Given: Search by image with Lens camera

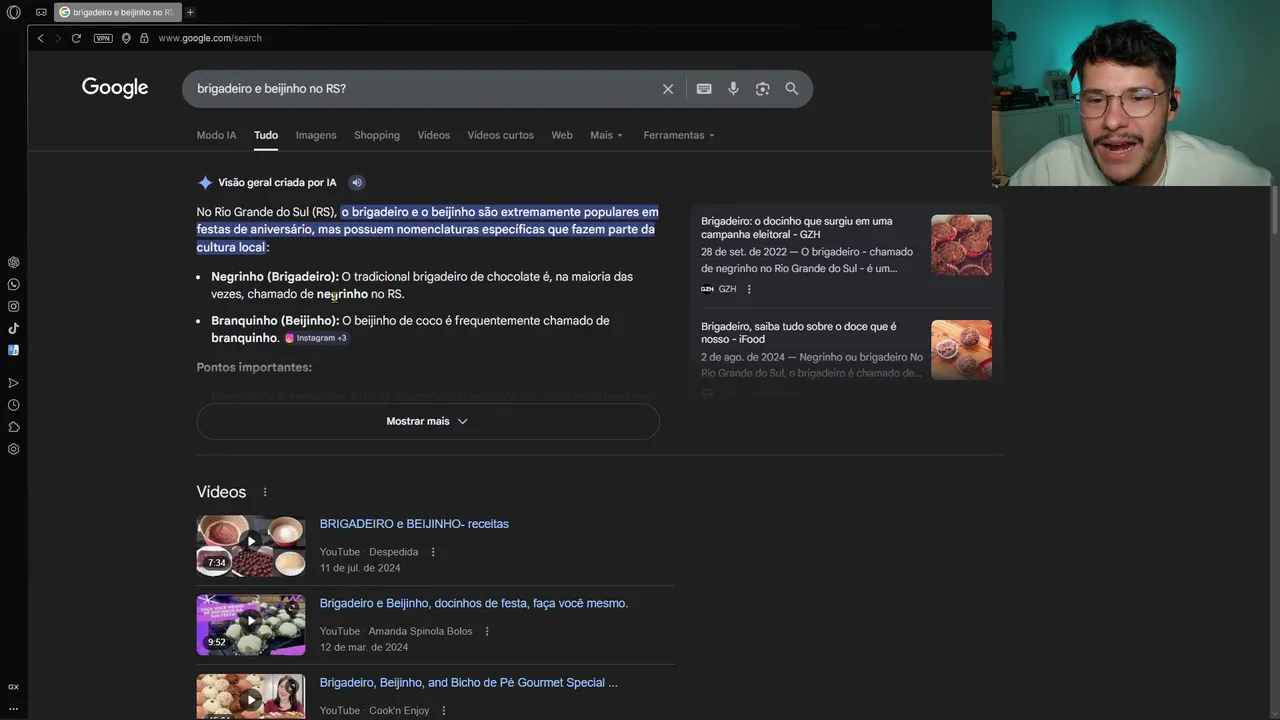Looking at the screenshot, I should coord(762,89).
